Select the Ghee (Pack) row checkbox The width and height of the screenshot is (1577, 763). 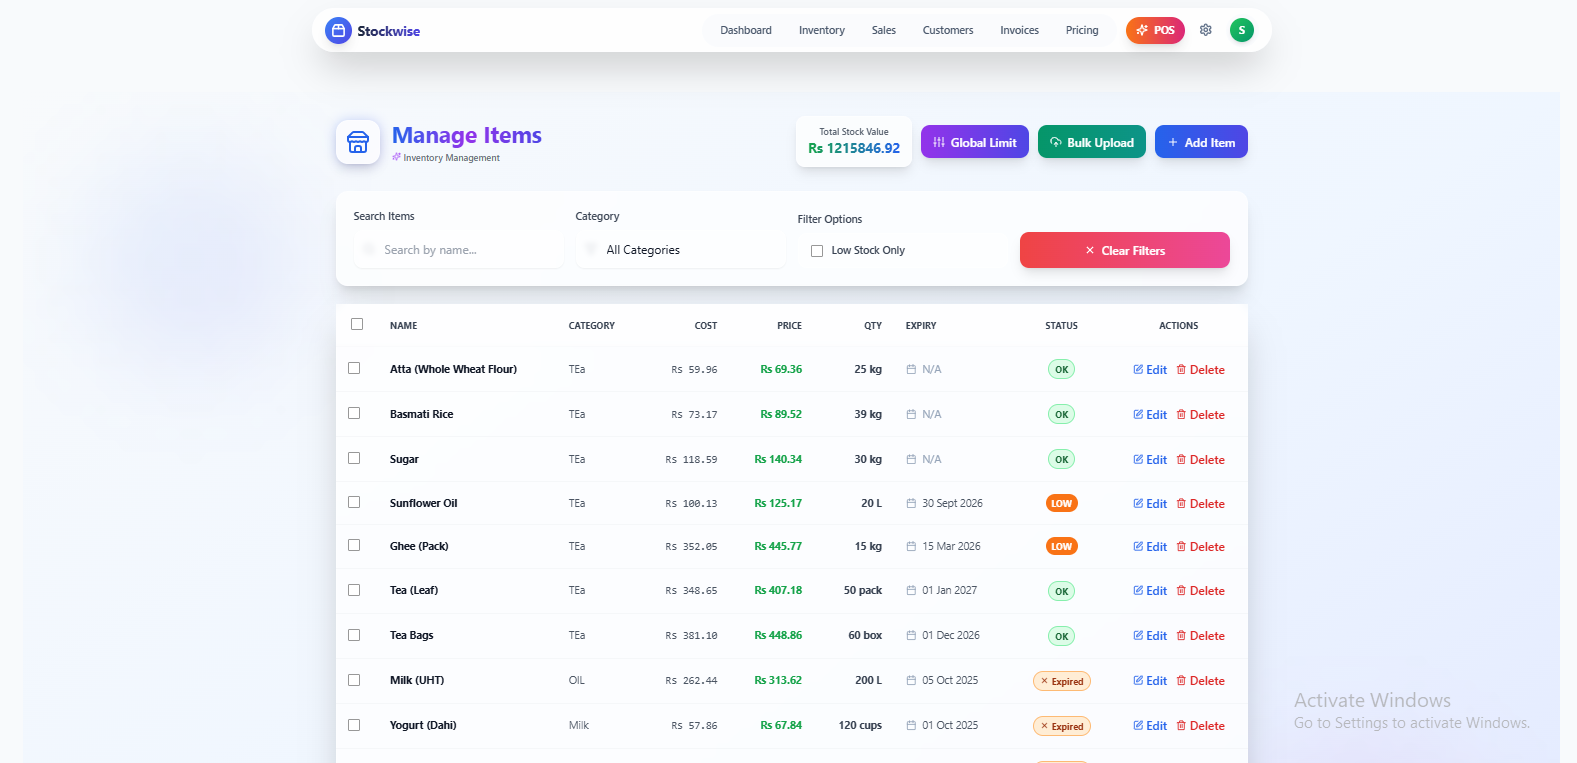click(x=354, y=546)
